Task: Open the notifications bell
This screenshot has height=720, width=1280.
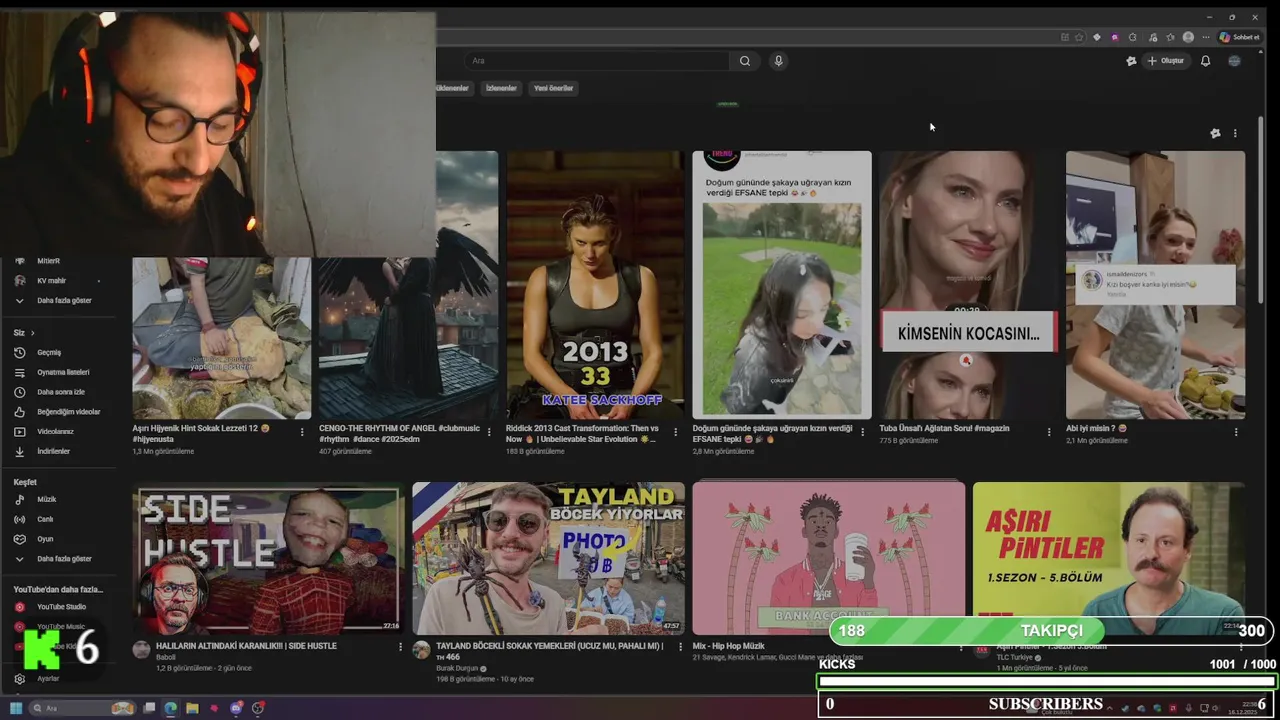Action: click(1205, 61)
